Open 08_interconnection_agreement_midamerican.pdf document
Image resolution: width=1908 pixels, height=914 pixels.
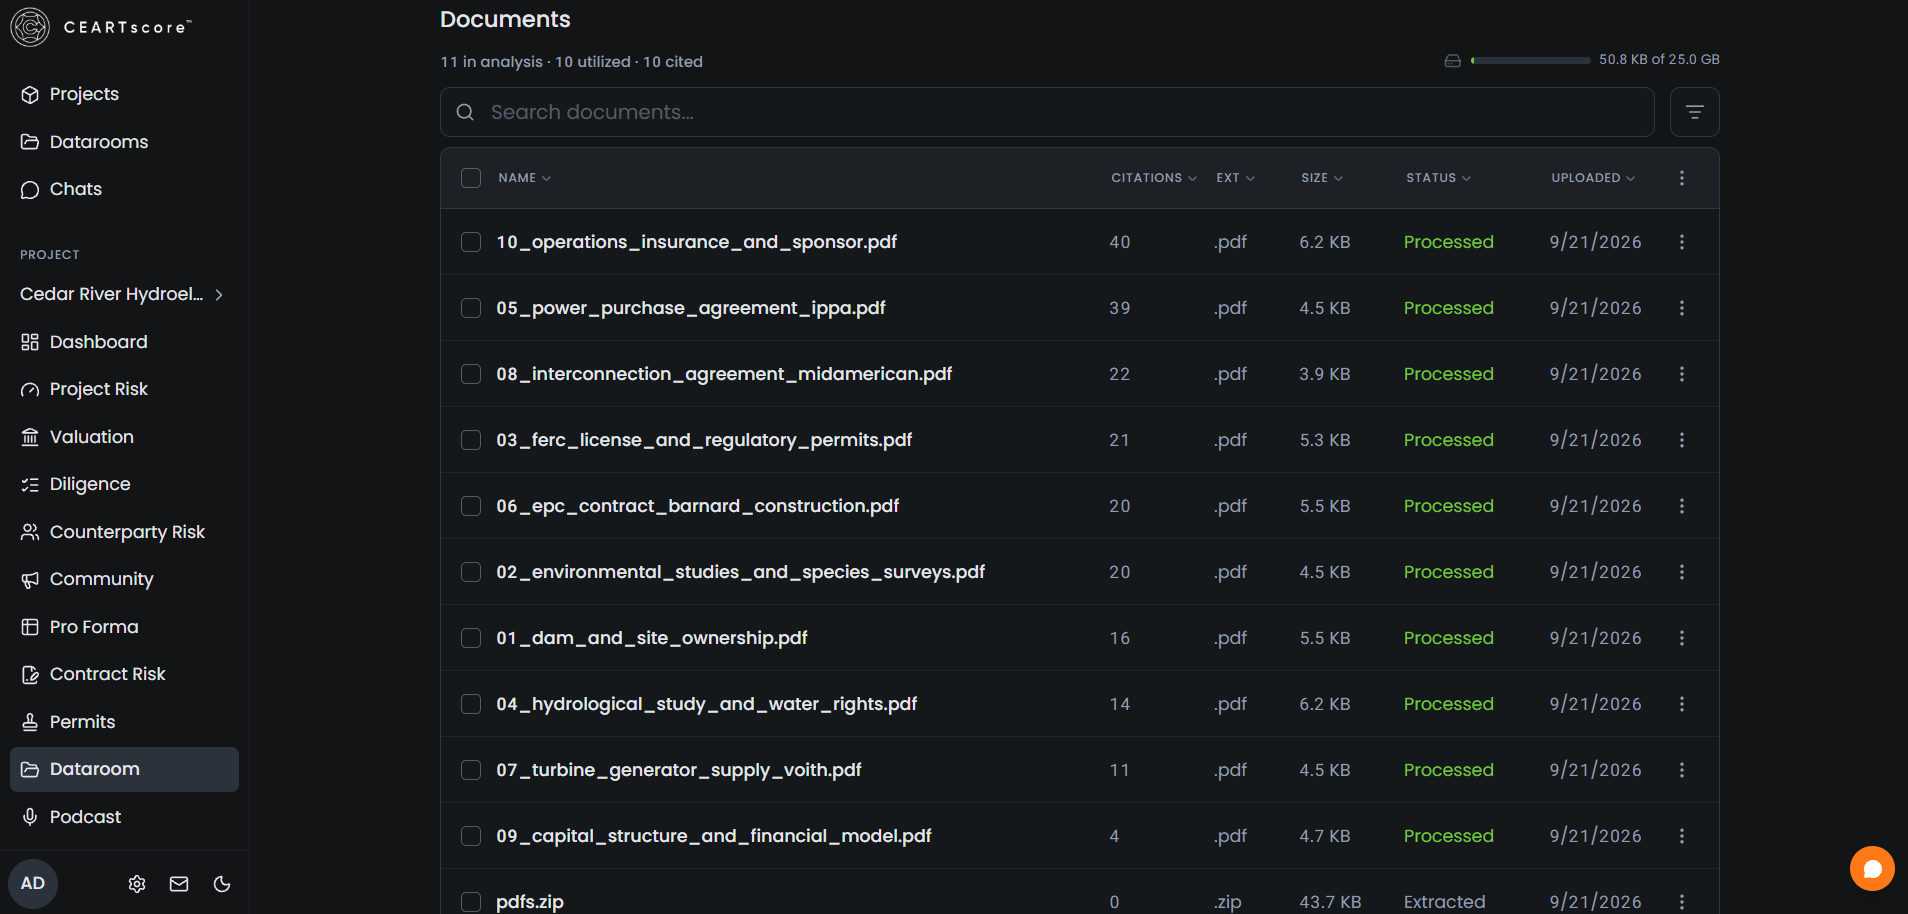[x=724, y=374]
